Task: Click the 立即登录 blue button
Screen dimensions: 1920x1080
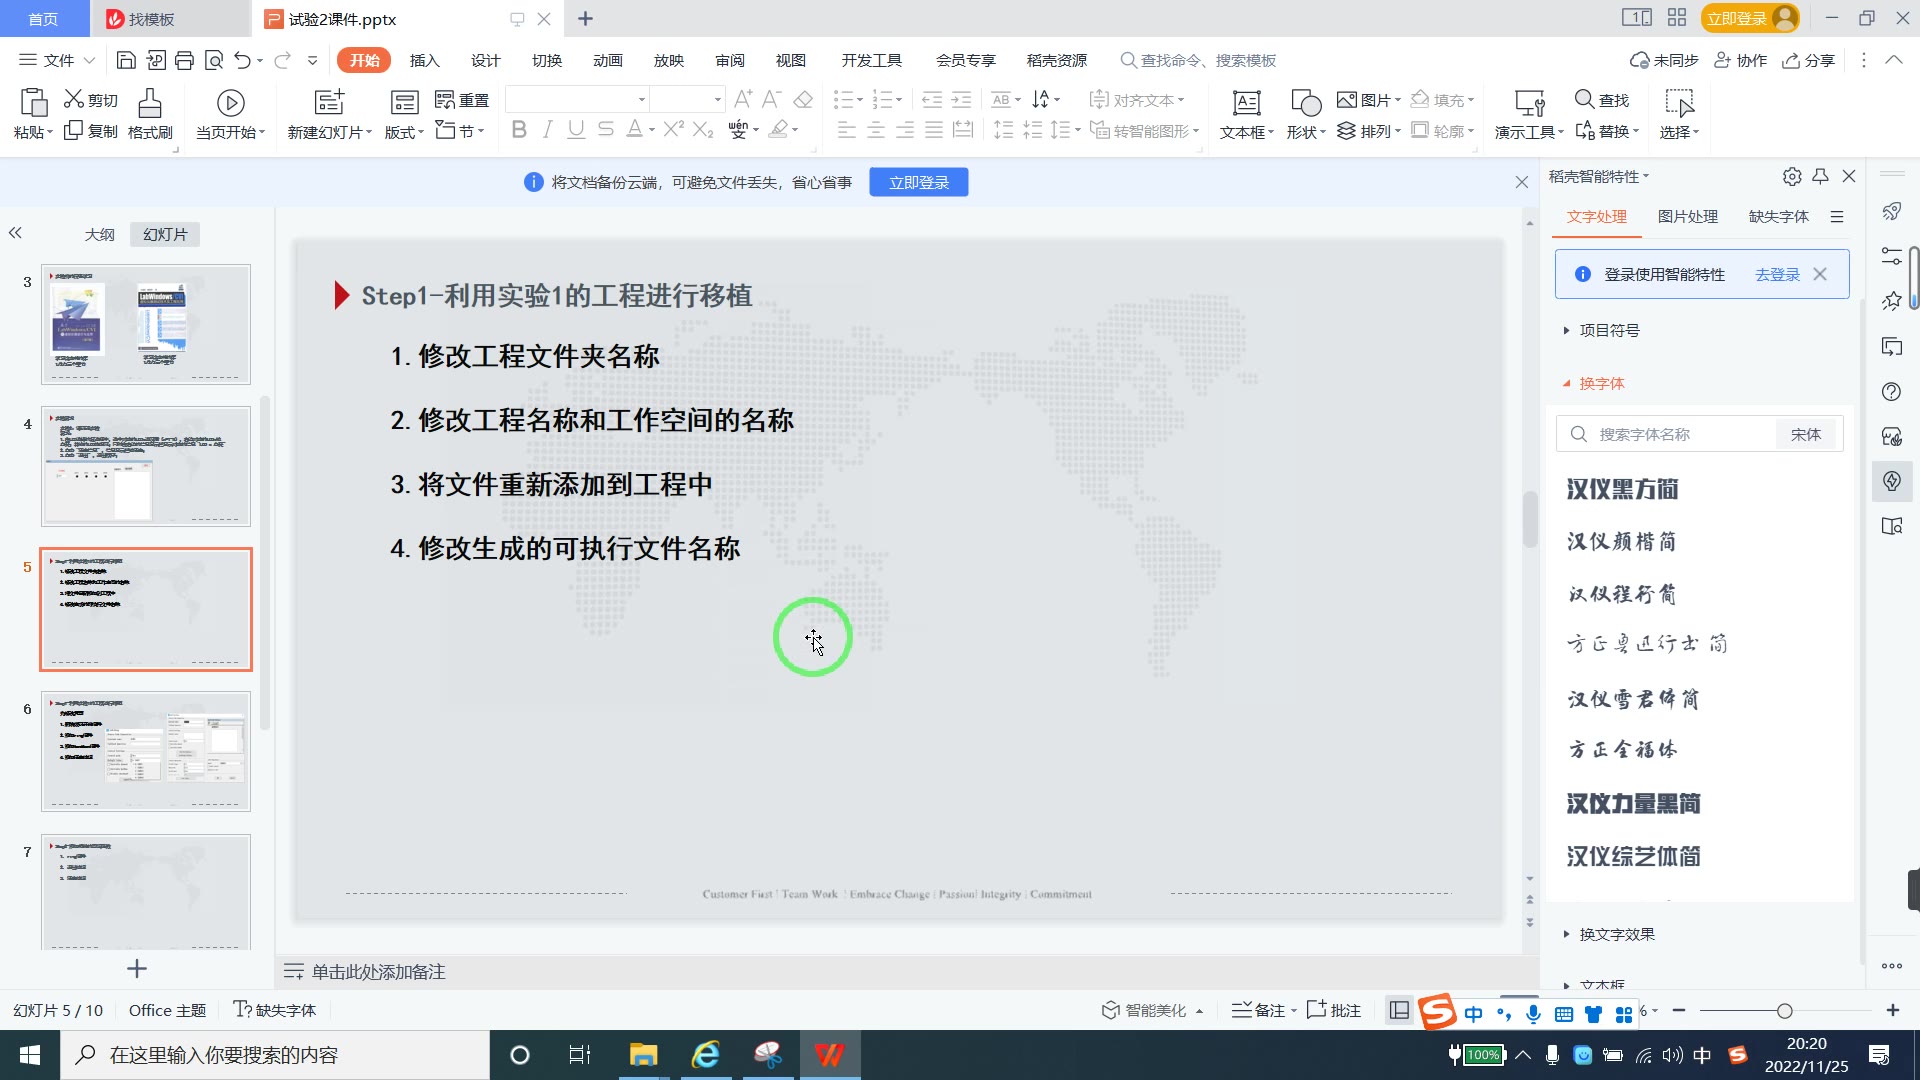Action: [918, 182]
